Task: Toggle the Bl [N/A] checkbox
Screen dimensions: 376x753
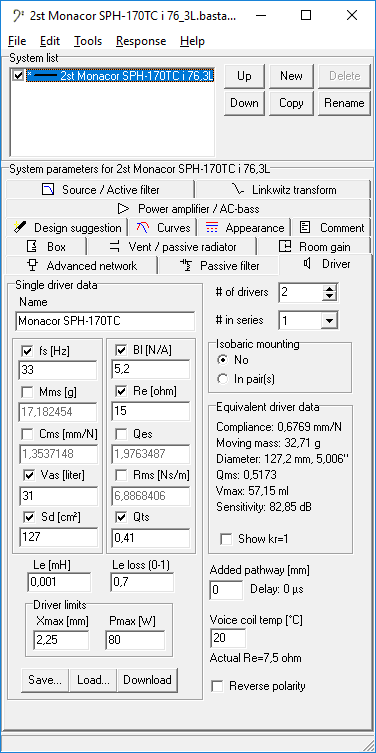Action: coord(120,351)
